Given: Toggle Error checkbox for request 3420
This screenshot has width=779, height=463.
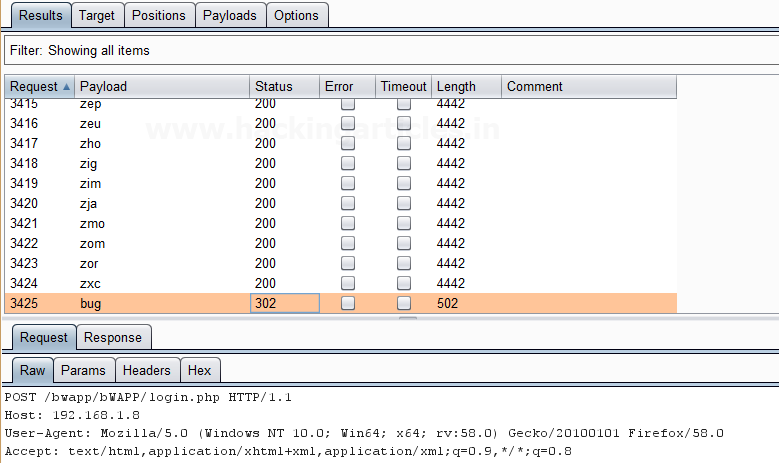Looking at the screenshot, I should (x=348, y=203).
